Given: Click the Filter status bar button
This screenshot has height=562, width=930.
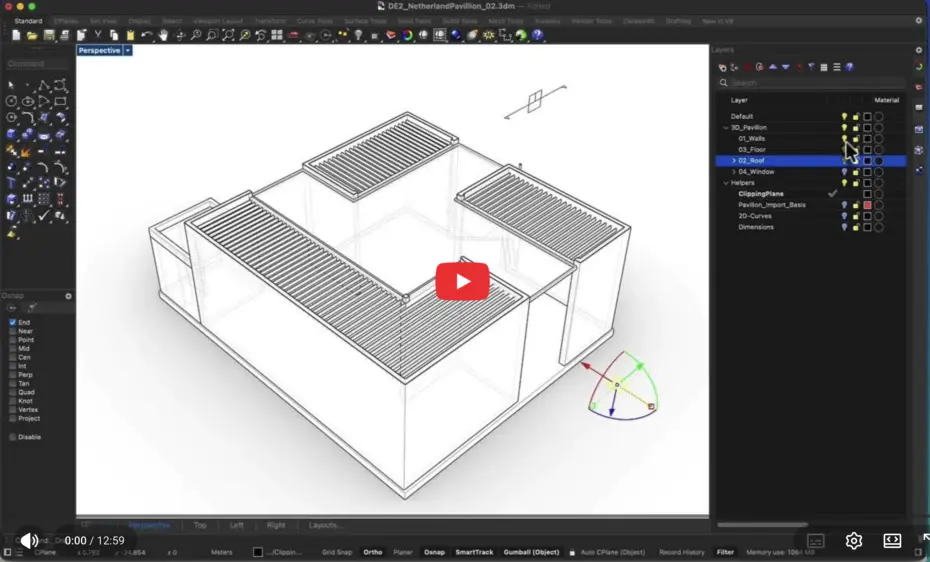Looking at the screenshot, I should coord(725,552).
